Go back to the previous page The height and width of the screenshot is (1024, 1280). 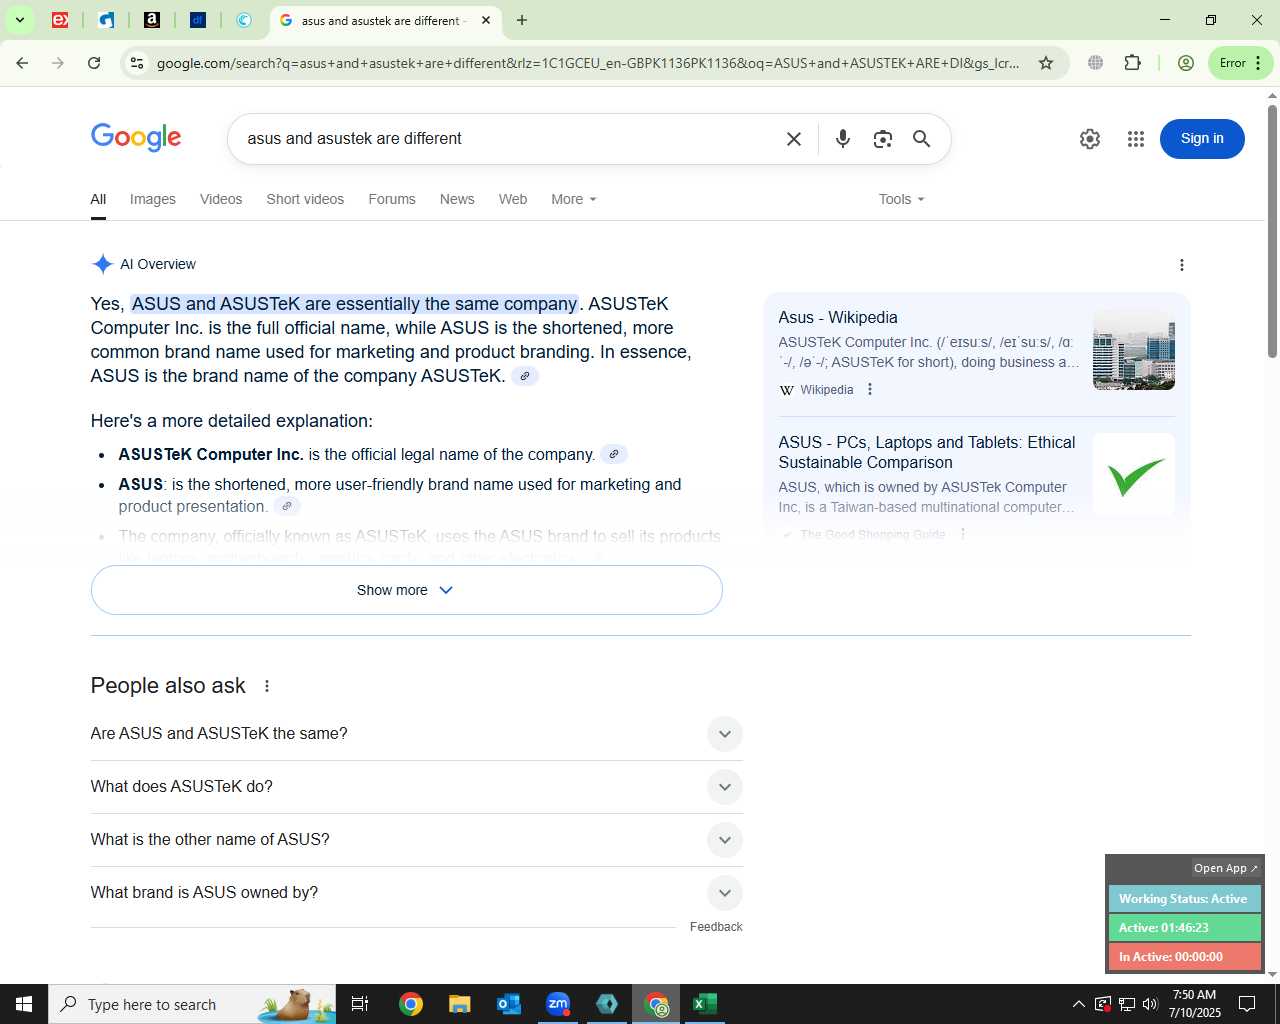[22, 63]
